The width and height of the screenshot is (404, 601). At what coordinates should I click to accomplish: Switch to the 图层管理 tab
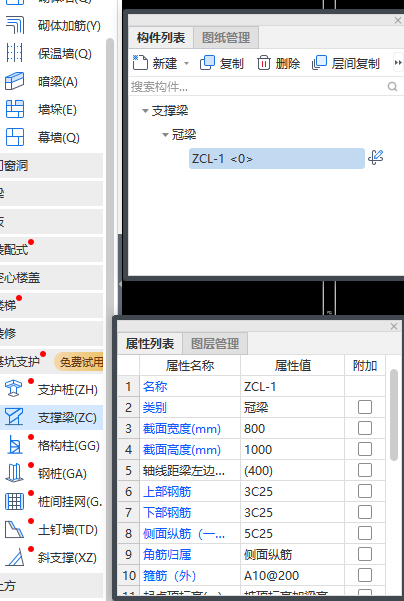(x=215, y=343)
